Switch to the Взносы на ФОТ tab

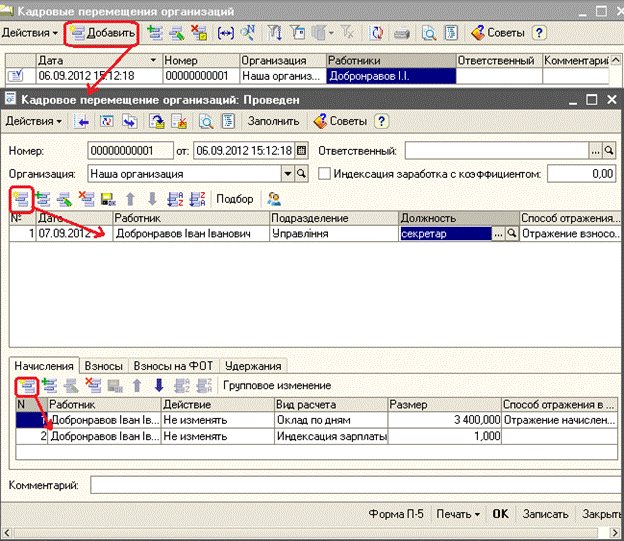pos(173,366)
